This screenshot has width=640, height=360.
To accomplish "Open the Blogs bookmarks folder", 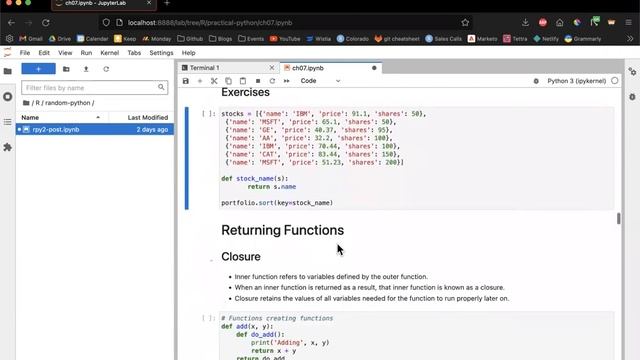I will tap(220, 39).
